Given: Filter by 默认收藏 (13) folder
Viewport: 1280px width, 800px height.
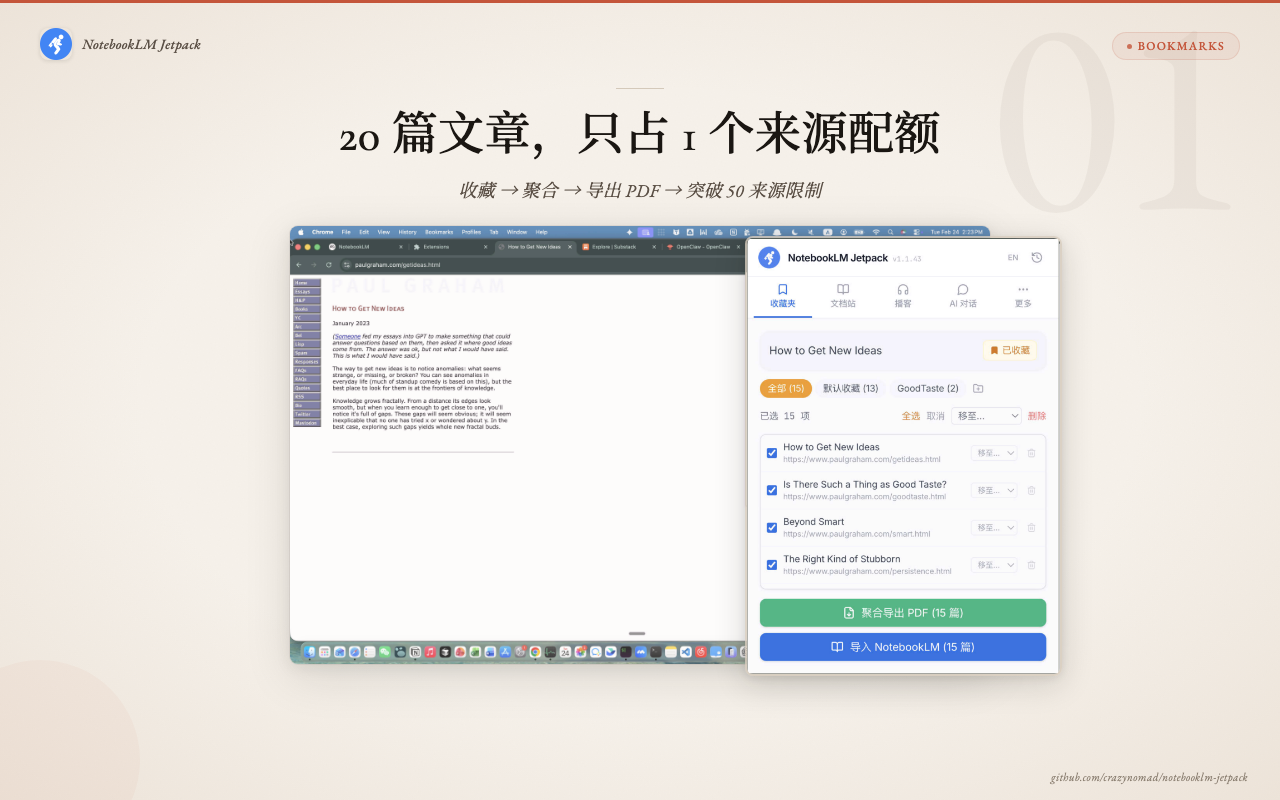Looking at the screenshot, I should point(851,388).
